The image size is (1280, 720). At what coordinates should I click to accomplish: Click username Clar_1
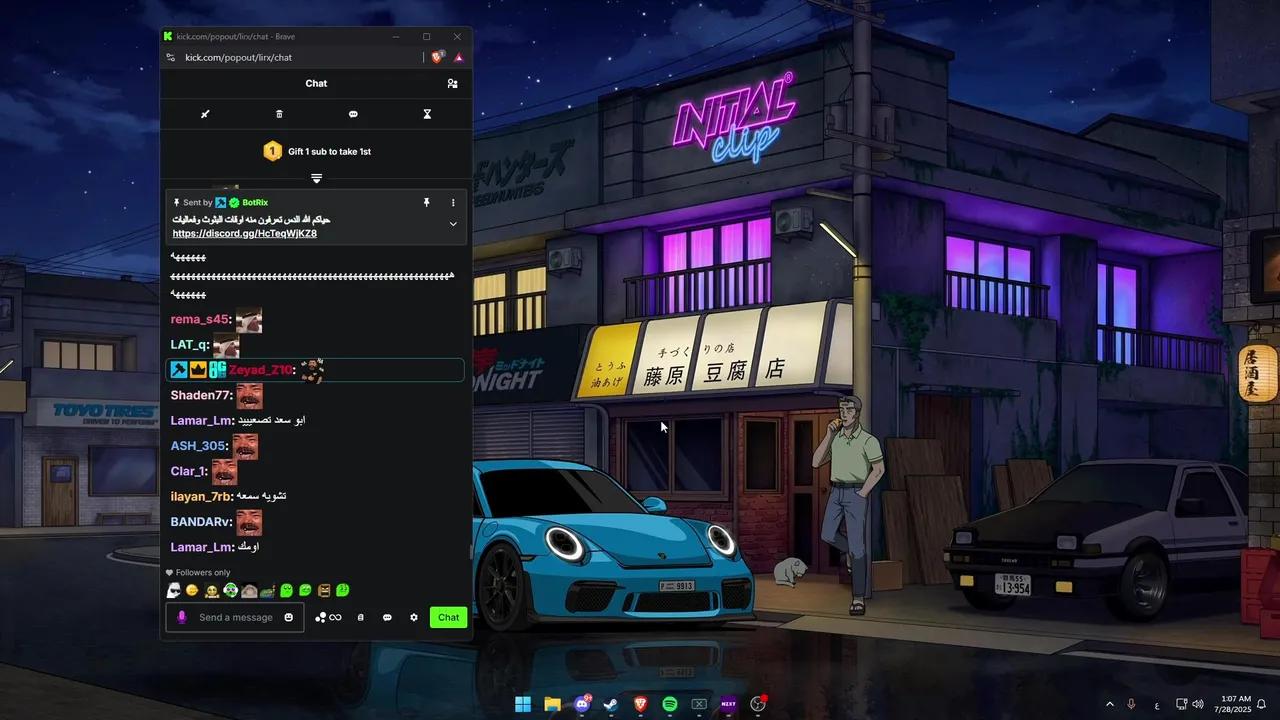(189, 471)
